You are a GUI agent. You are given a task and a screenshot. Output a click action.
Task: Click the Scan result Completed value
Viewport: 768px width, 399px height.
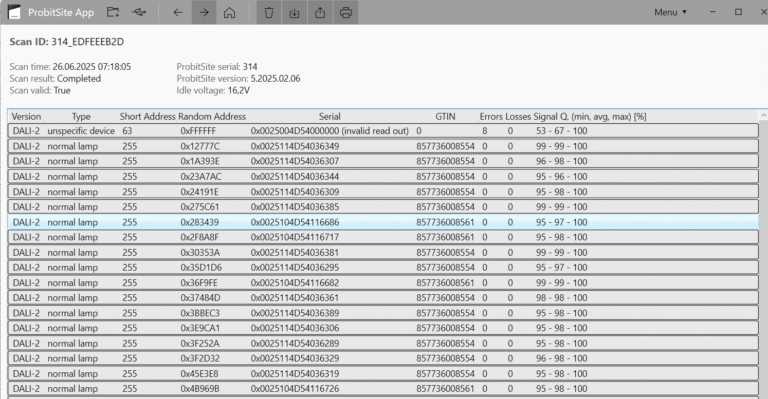[79, 78]
